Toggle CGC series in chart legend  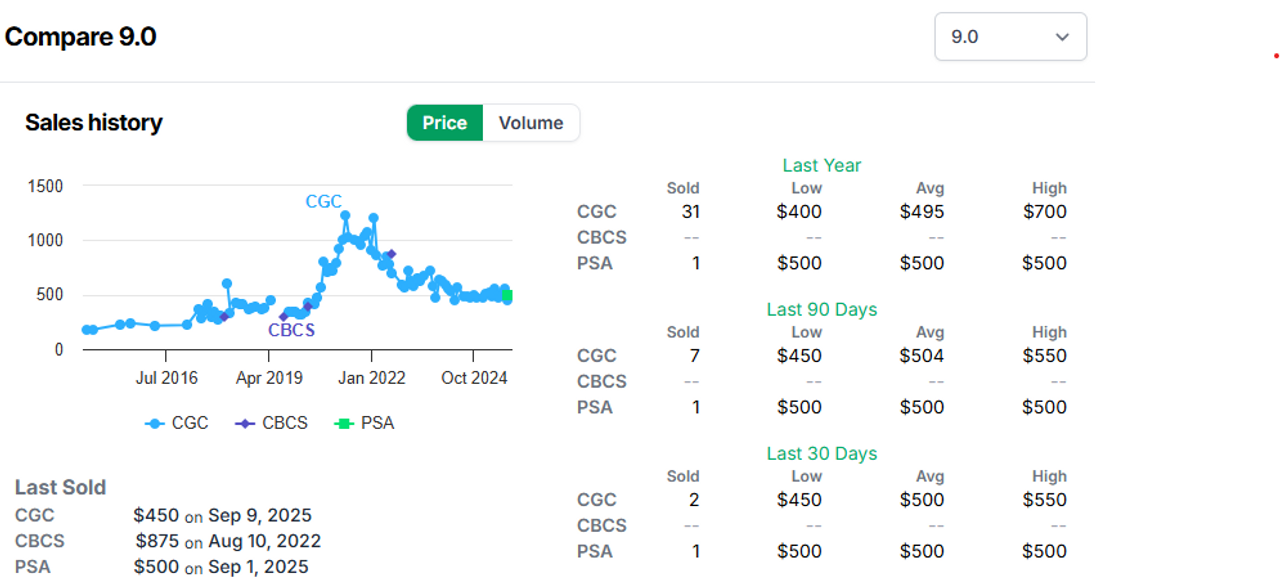click(x=177, y=423)
